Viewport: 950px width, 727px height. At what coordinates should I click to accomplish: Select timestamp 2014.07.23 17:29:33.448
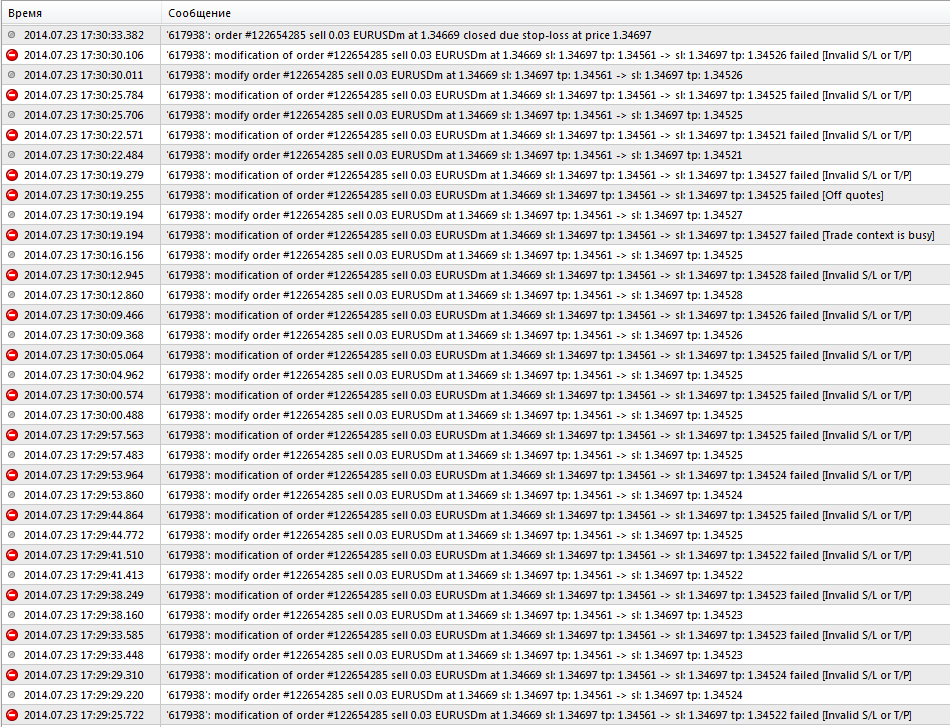point(84,655)
